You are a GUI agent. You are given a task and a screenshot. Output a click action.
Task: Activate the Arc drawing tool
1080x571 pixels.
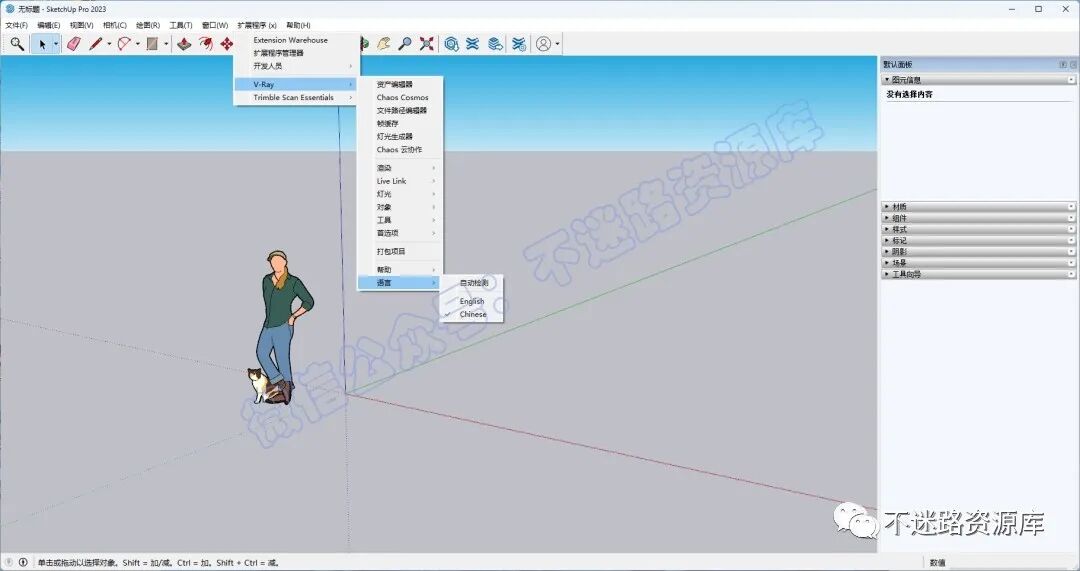[124, 44]
